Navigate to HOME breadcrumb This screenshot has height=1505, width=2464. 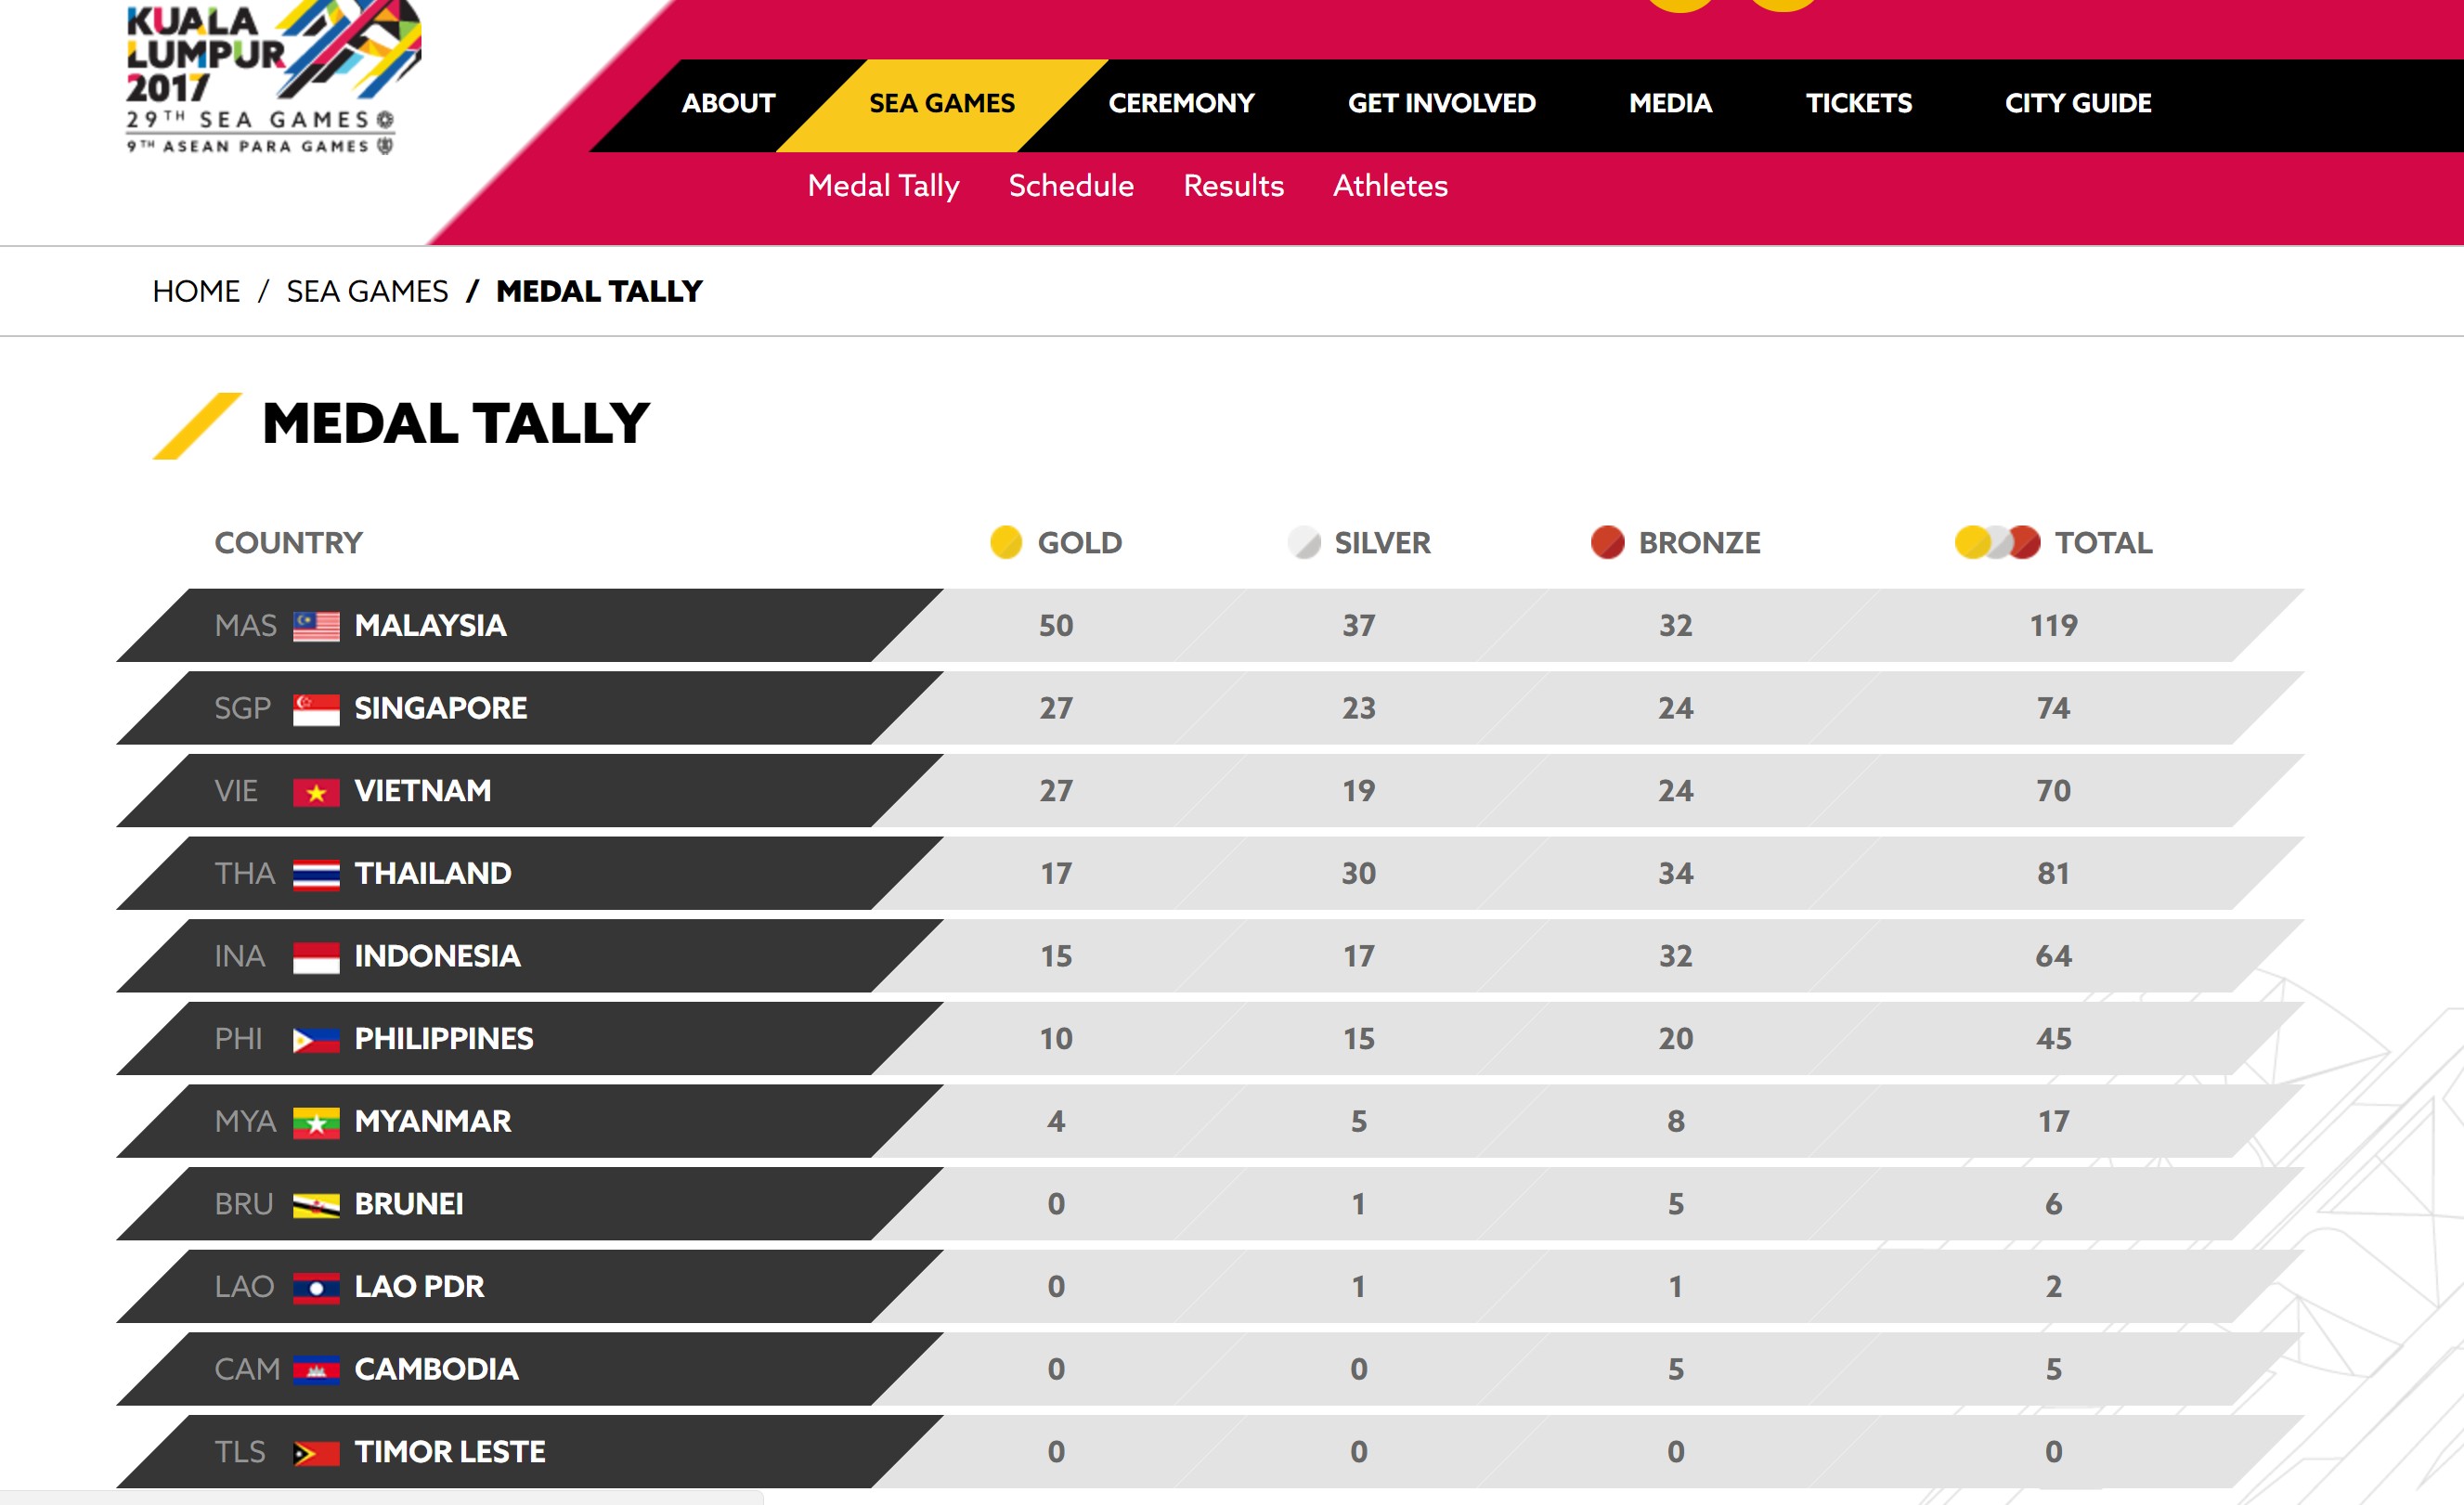(x=196, y=291)
